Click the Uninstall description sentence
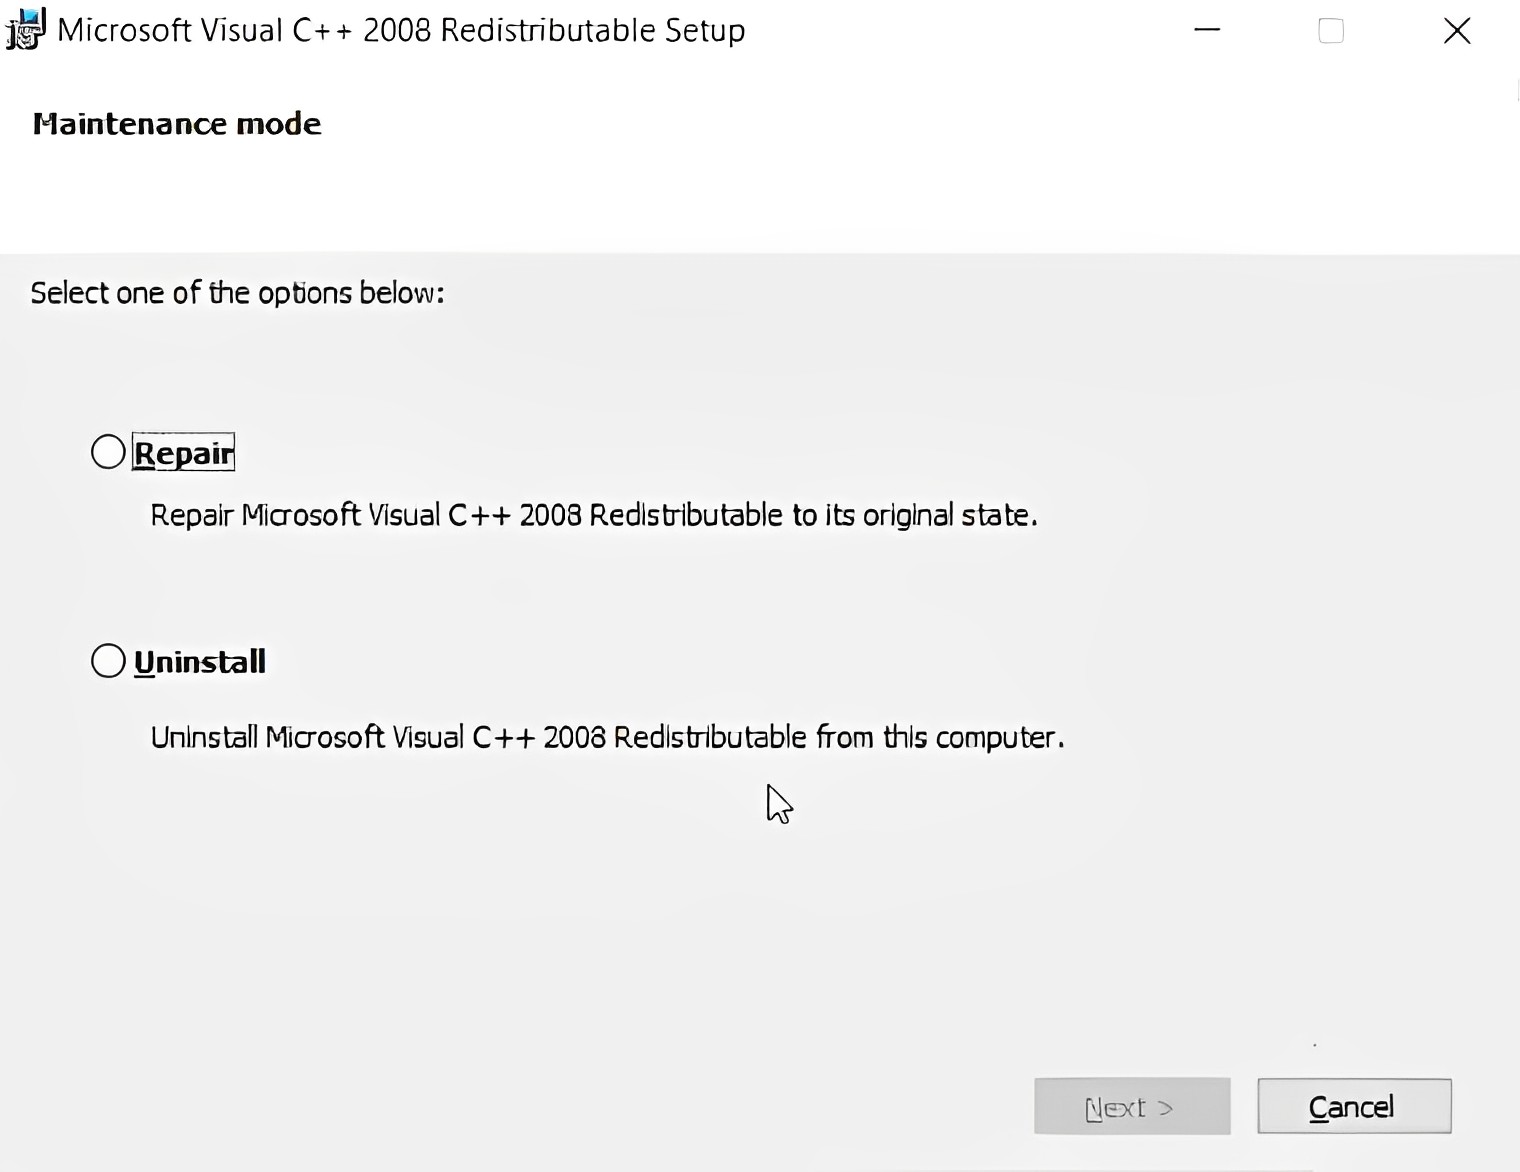 pyautogui.click(x=607, y=737)
